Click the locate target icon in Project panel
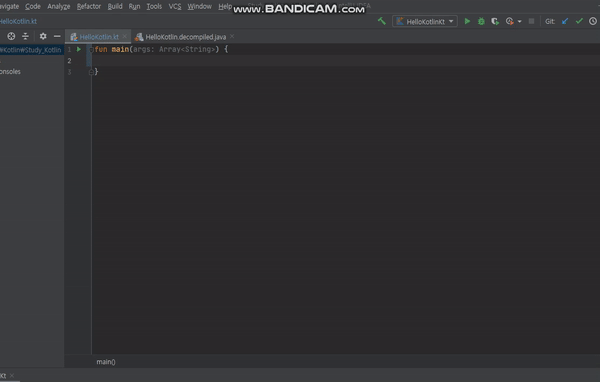600x382 pixels. pyautogui.click(x=11, y=36)
